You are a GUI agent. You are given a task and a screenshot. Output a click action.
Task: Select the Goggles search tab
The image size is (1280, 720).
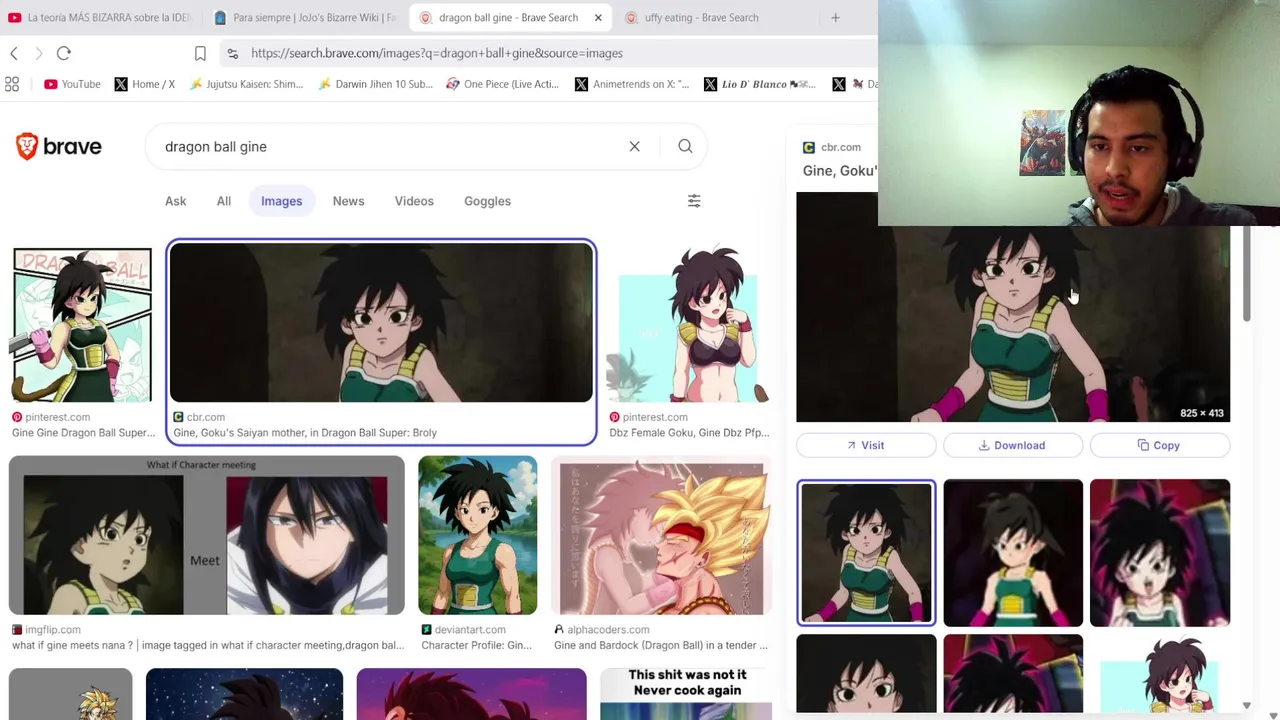487,201
